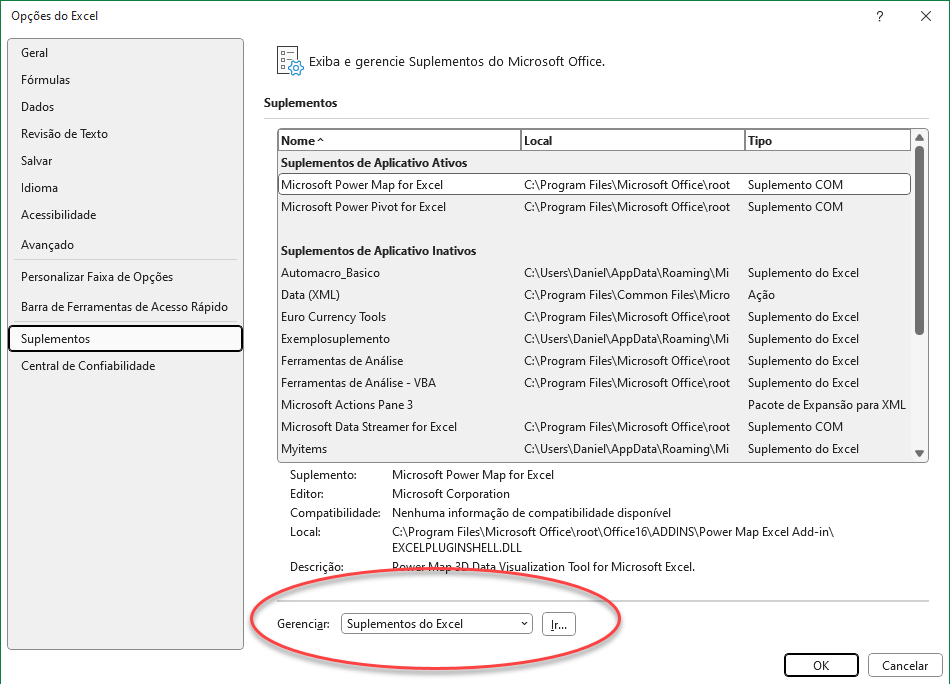
Task: Click the Local column header
Action: pyautogui.click(x=633, y=141)
